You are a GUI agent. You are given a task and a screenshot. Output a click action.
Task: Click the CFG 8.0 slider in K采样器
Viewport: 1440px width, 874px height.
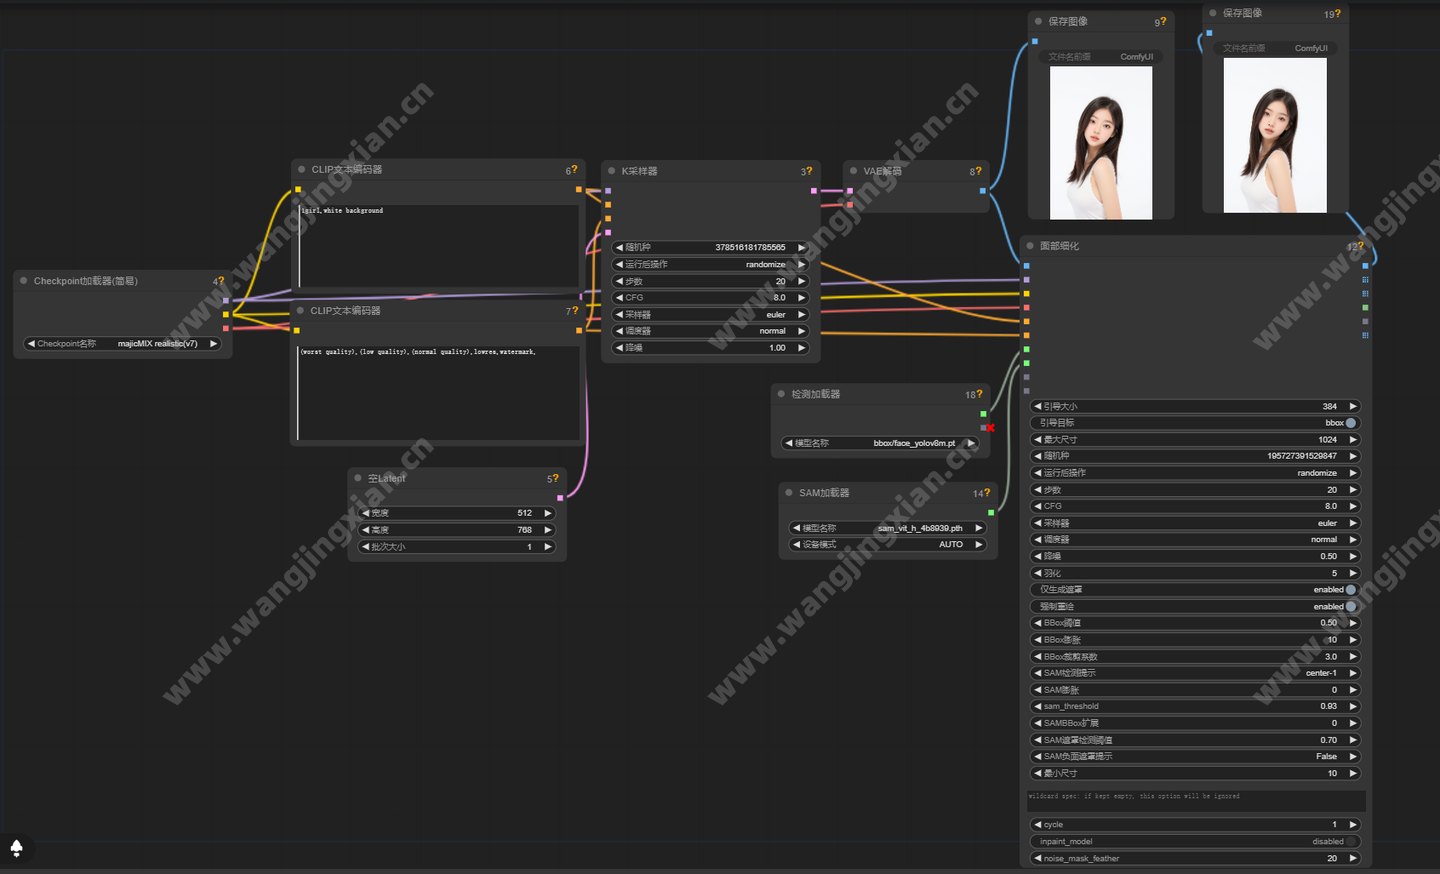[x=710, y=298]
